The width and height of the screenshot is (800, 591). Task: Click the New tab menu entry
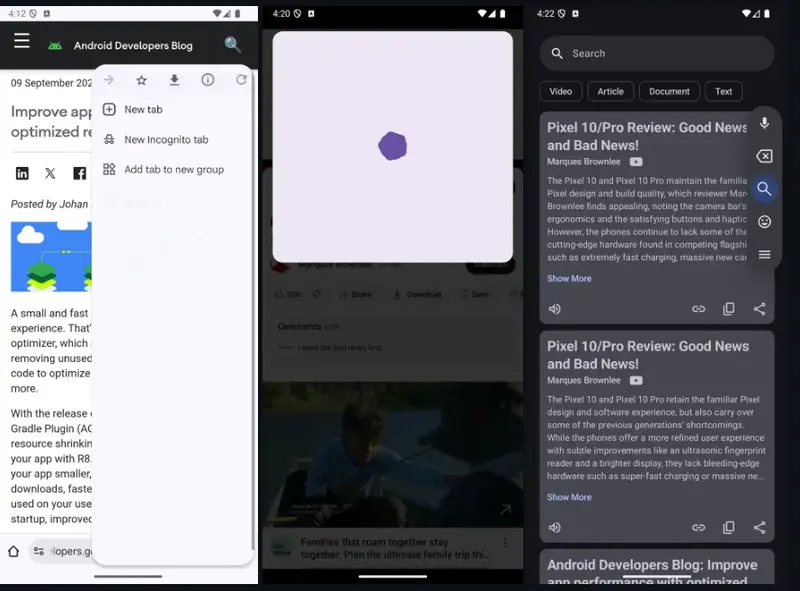click(x=143, y=110)
